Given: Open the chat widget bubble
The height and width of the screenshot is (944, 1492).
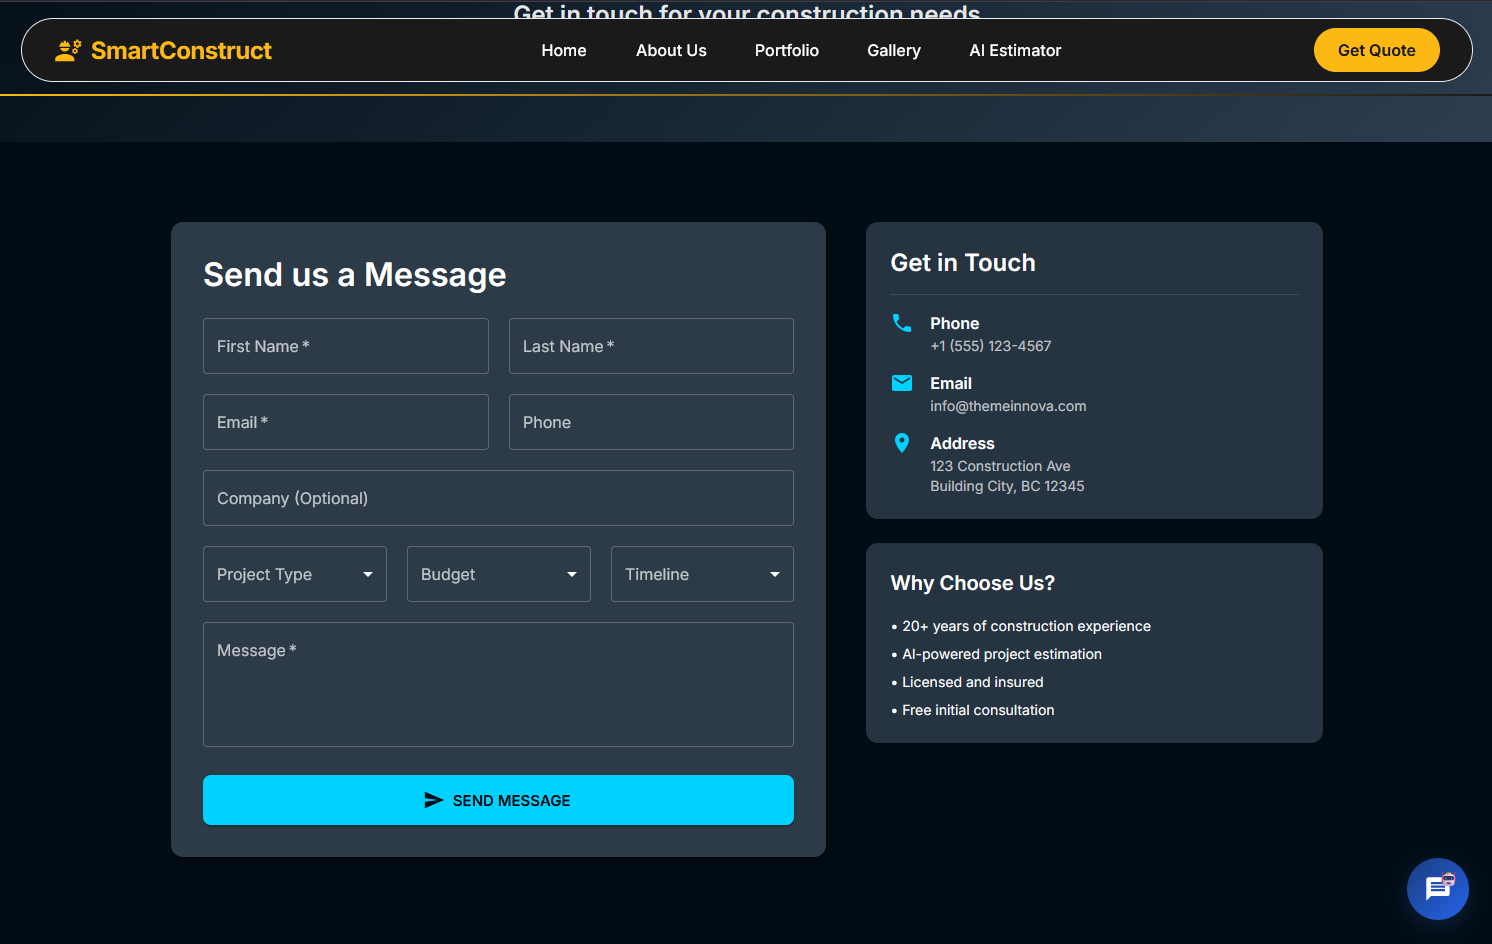Looking at the screenshot, I should click(1437, 888).
